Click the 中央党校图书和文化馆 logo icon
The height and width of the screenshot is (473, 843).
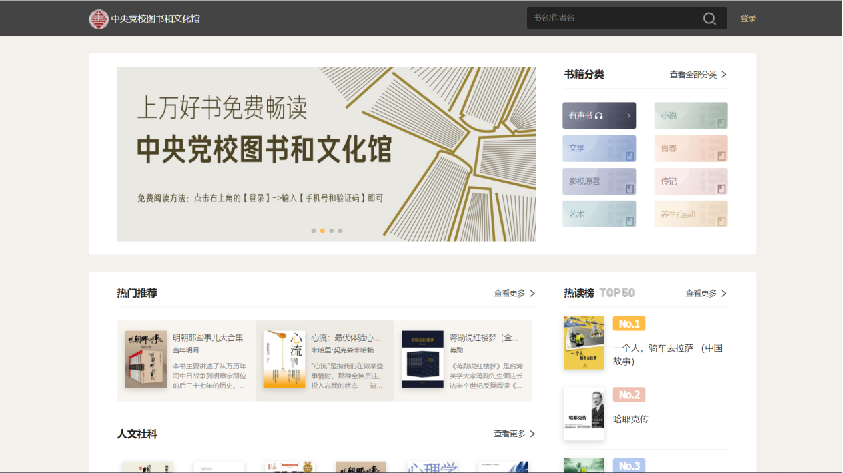98,18
